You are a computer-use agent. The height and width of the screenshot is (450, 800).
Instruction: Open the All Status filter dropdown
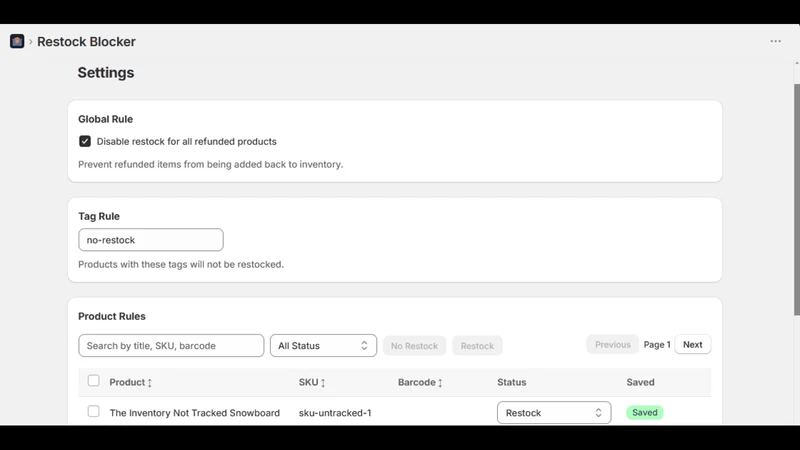point(323,345)
